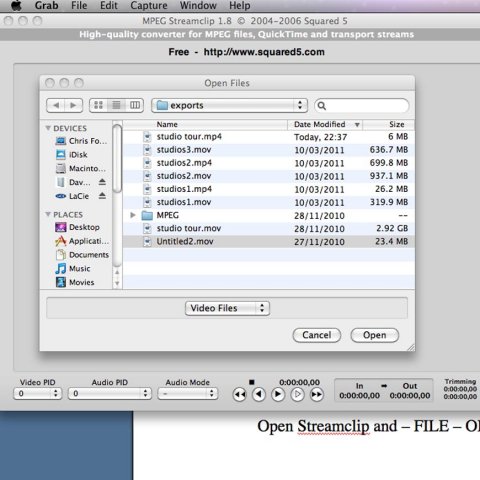The image size is (480, 480).
Task: Sort by the Name column header
Action: [205, 124]
